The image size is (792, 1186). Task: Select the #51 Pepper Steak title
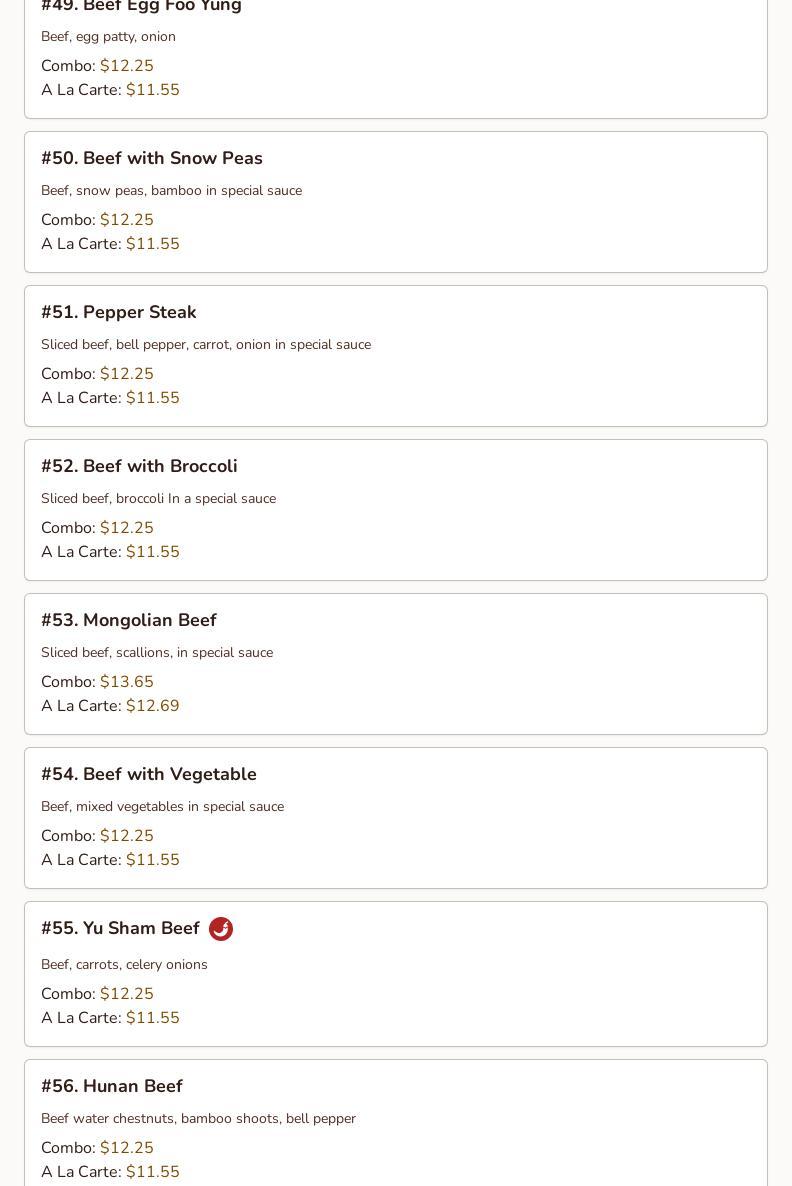(119, 312)
